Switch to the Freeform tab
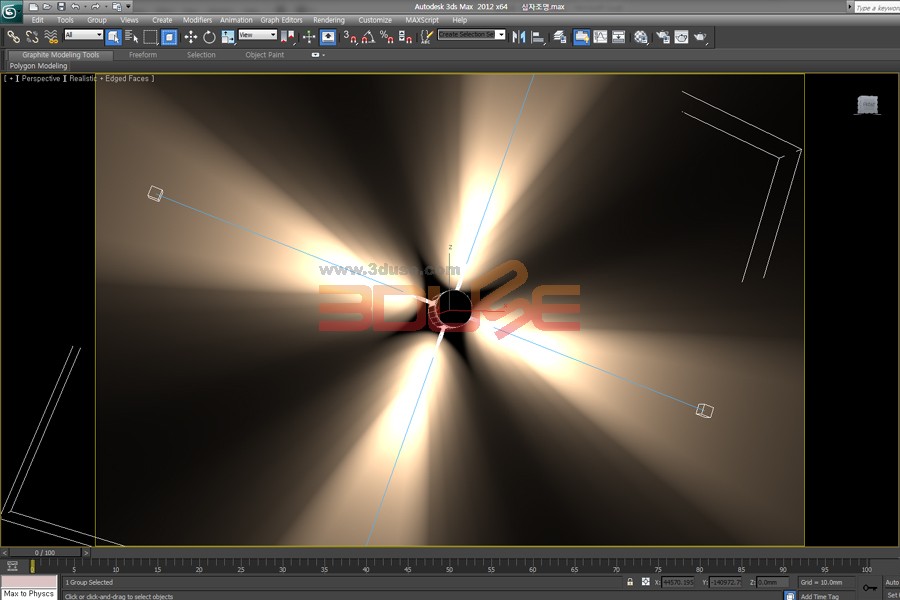This screenshot has width=900, height=600. click(143, 55)
